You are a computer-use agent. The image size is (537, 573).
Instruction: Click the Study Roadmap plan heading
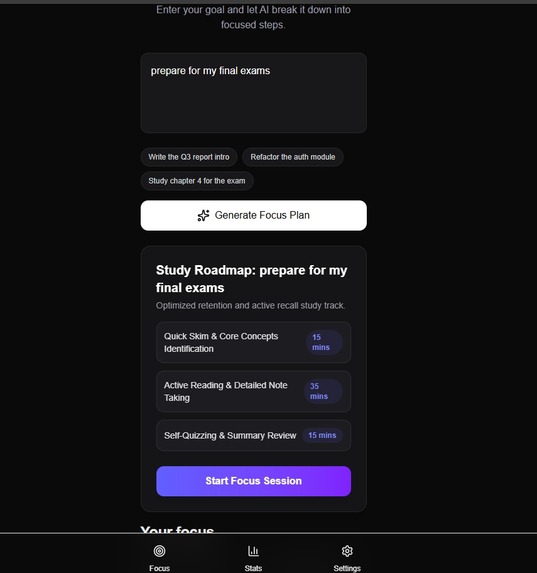click(252, 279)
